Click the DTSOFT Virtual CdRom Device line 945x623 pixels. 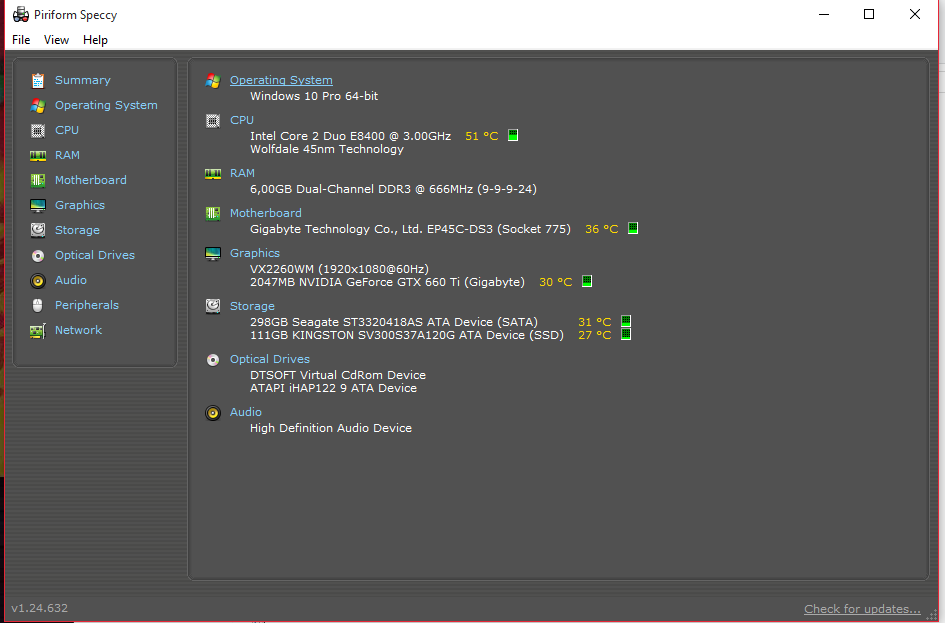click(338, 375)
